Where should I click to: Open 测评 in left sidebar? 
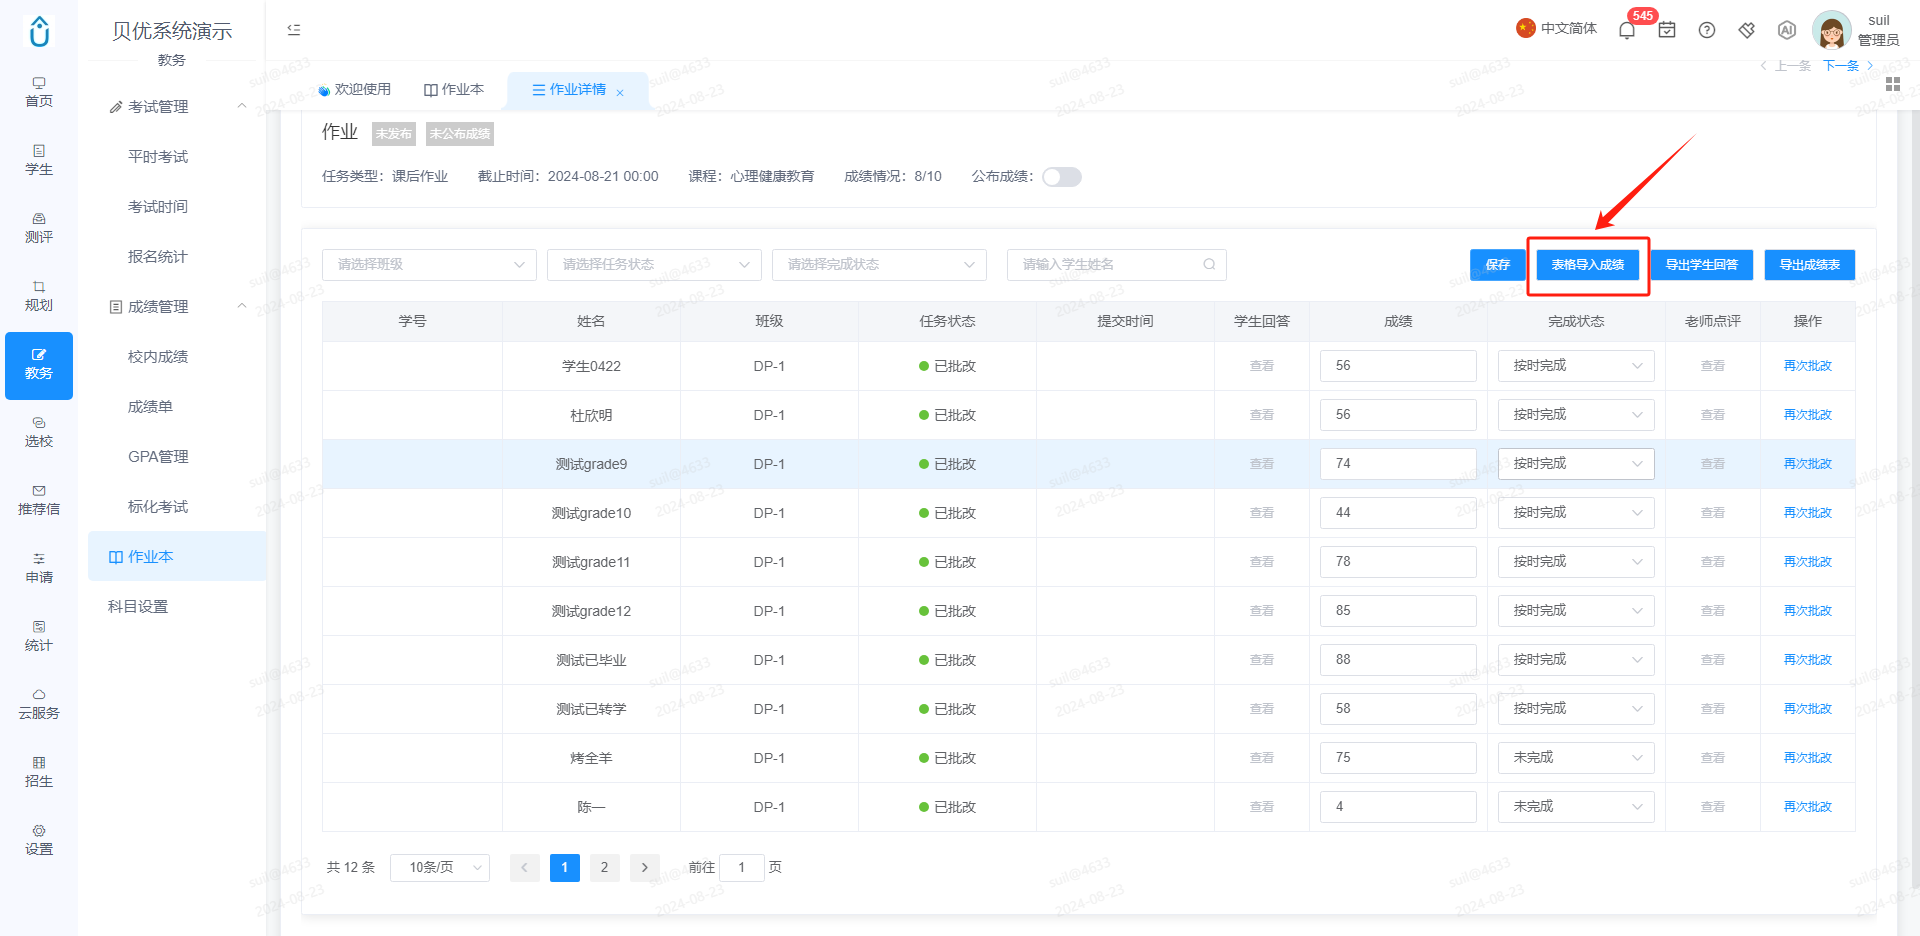pyautogui.click(x=39, y=228)
